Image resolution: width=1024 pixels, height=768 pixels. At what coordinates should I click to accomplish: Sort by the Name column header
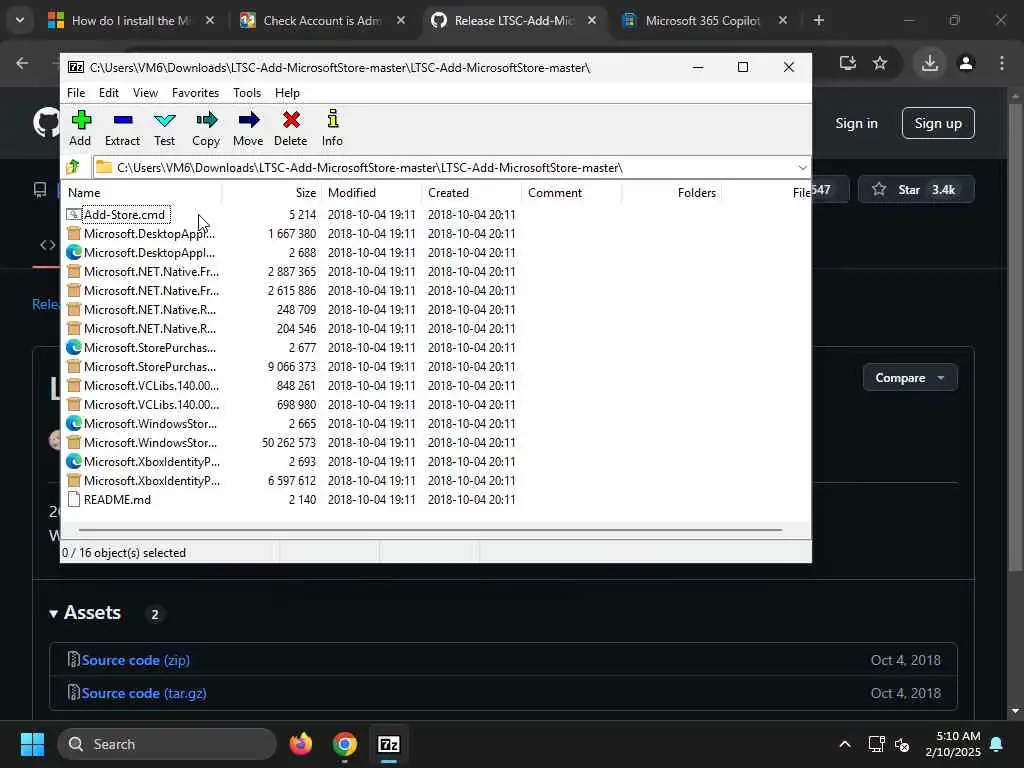tap(142, 193)
